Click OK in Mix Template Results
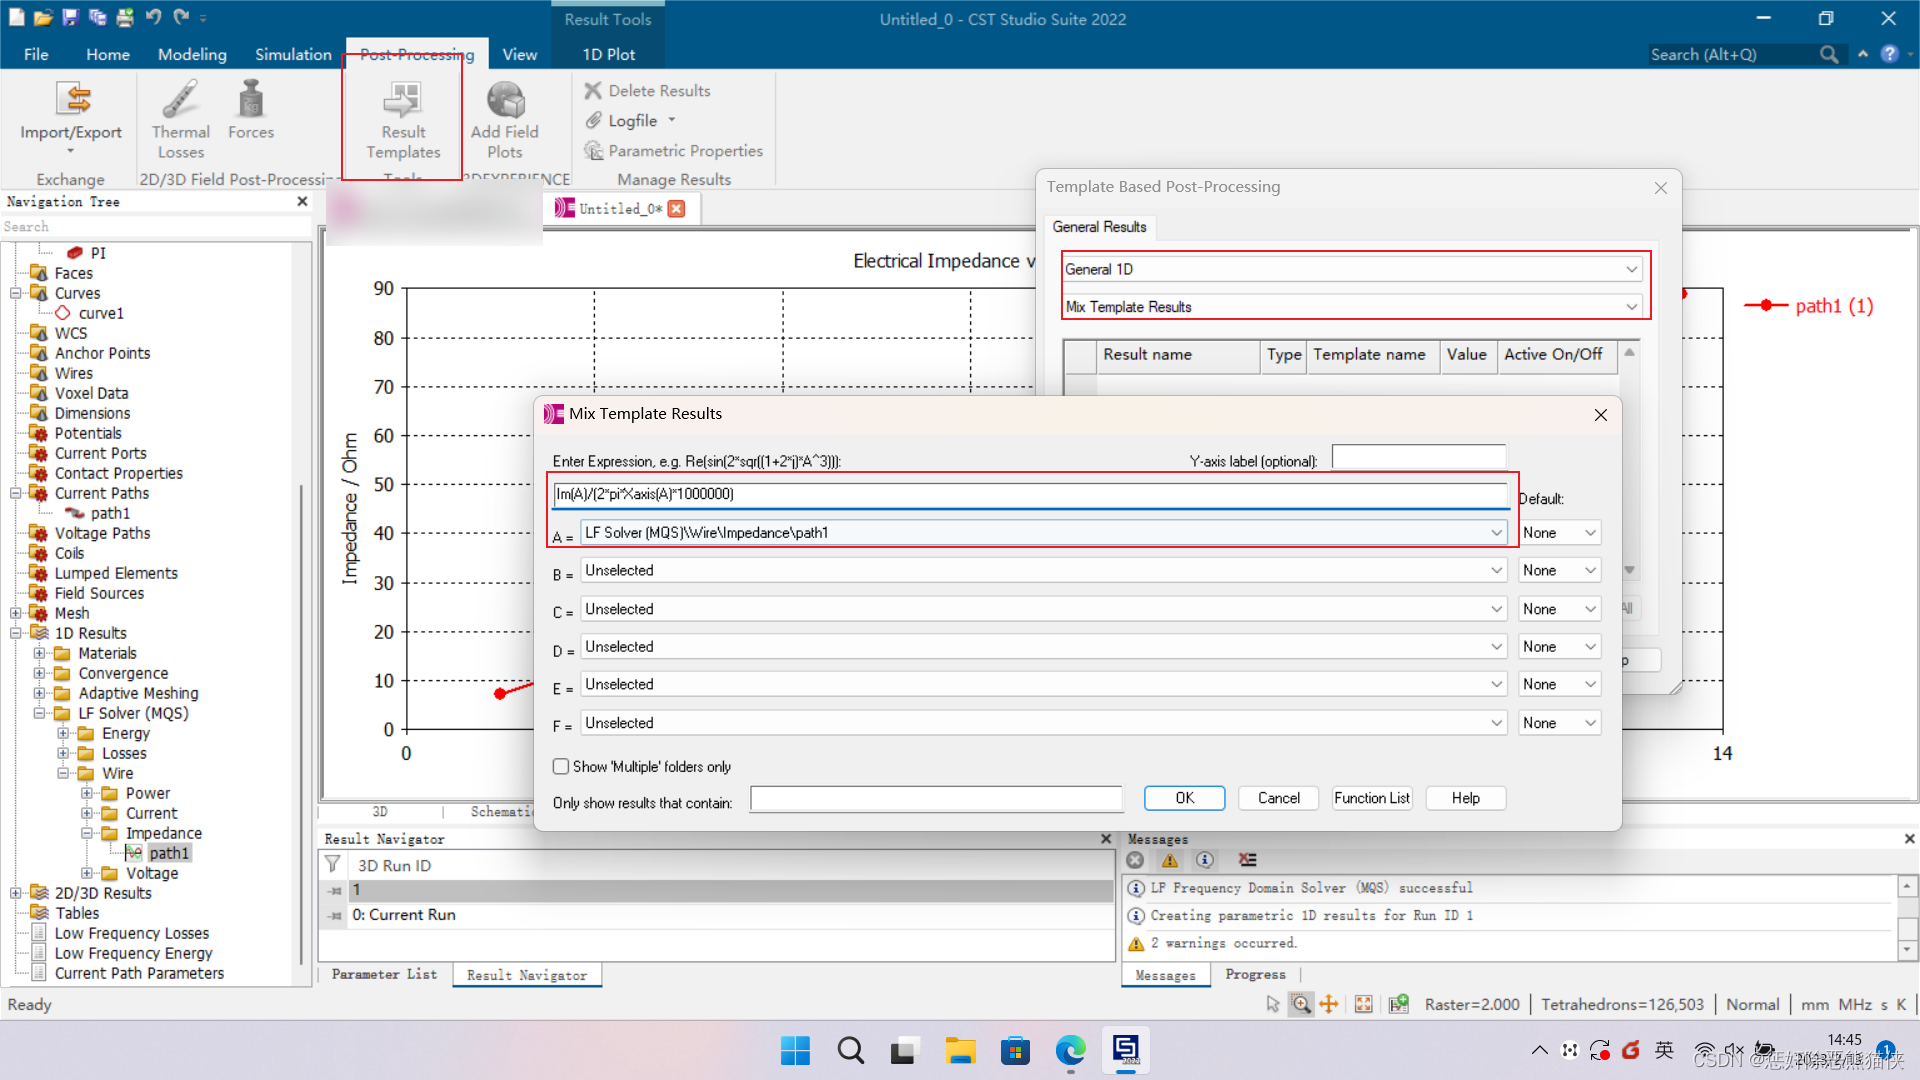The height and width of the screenshot is (1080, 1920). coord(1184,798)
